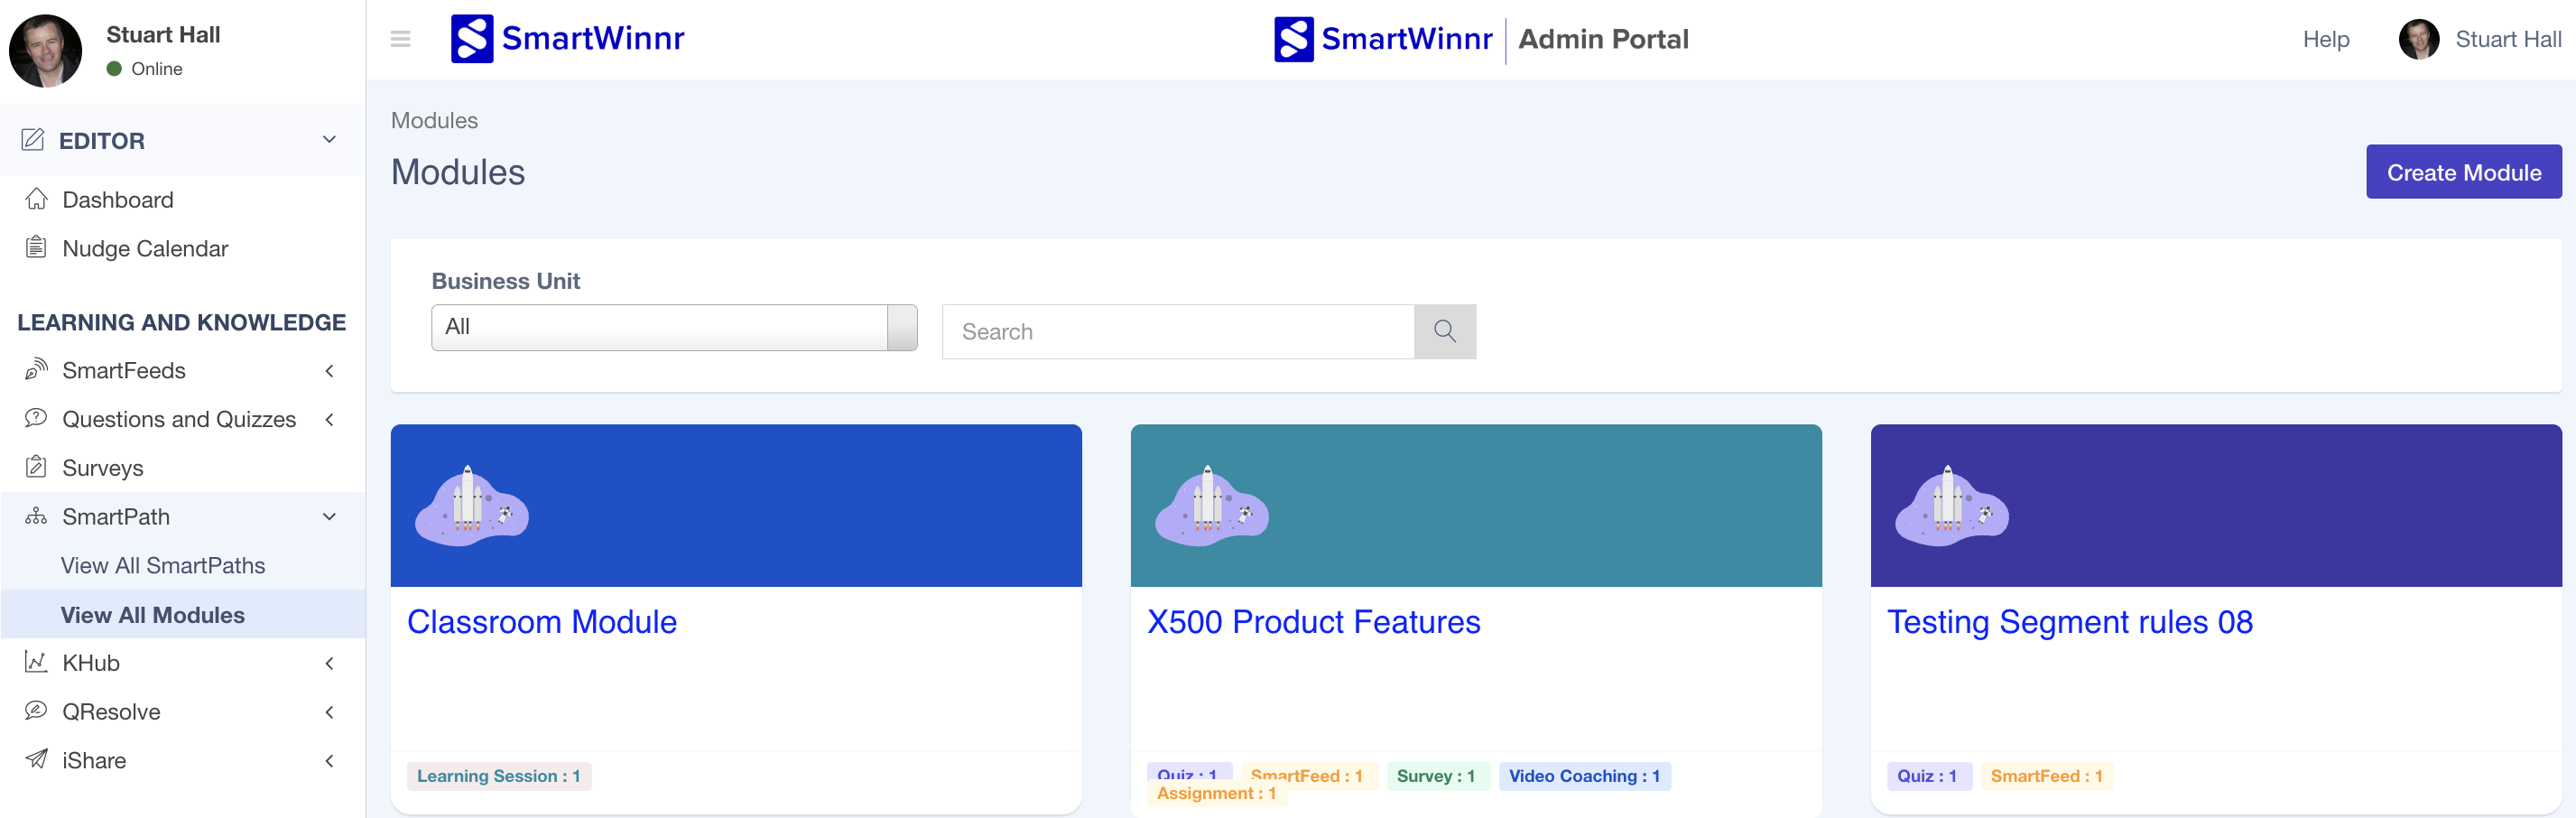Click the Modules breadcrumb
Image resolution: width=2576 pixels, height=818 pixels.
(x=434, y=120)
